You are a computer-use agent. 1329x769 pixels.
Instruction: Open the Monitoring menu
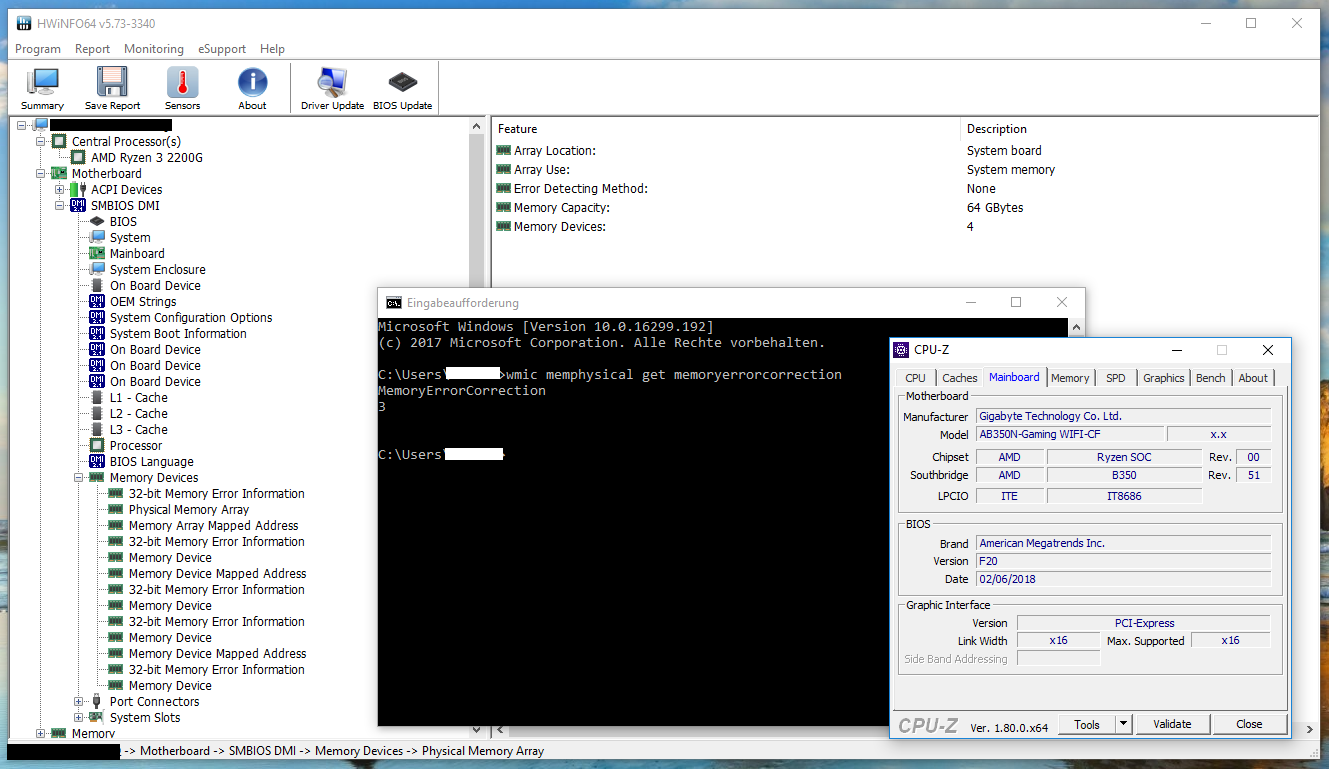(x=154, y=49)
